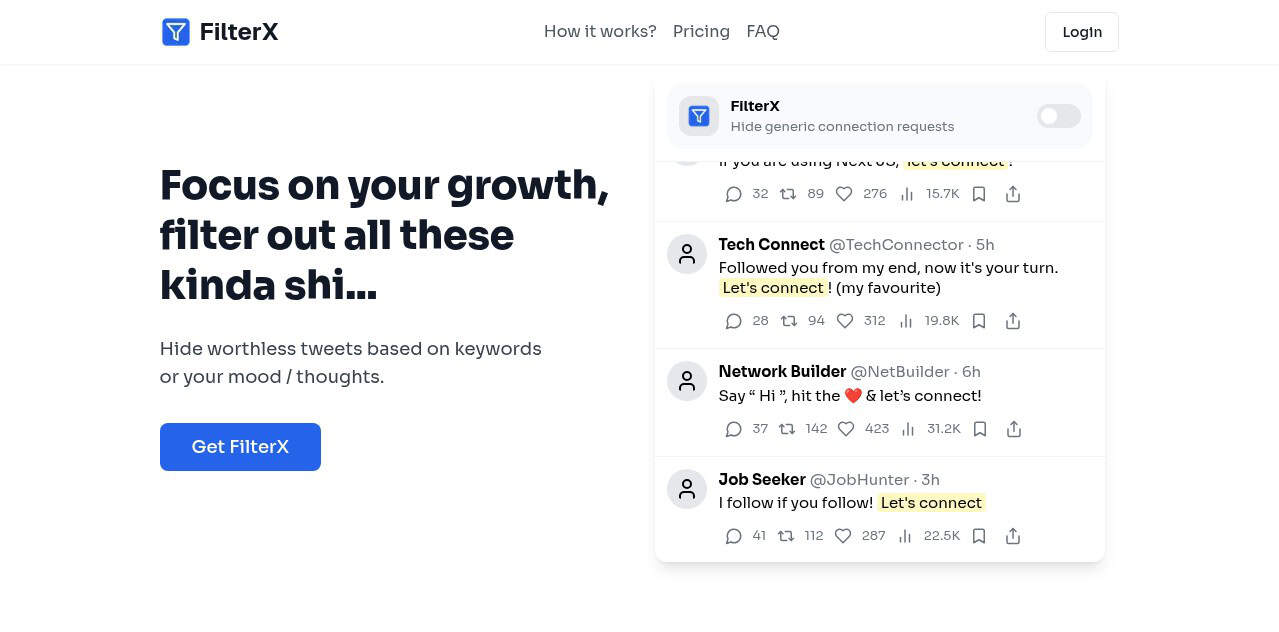This screenshot has width=1279, height=632.
Task: Like the Job Seeker tweet
Action: click(843, 536)
